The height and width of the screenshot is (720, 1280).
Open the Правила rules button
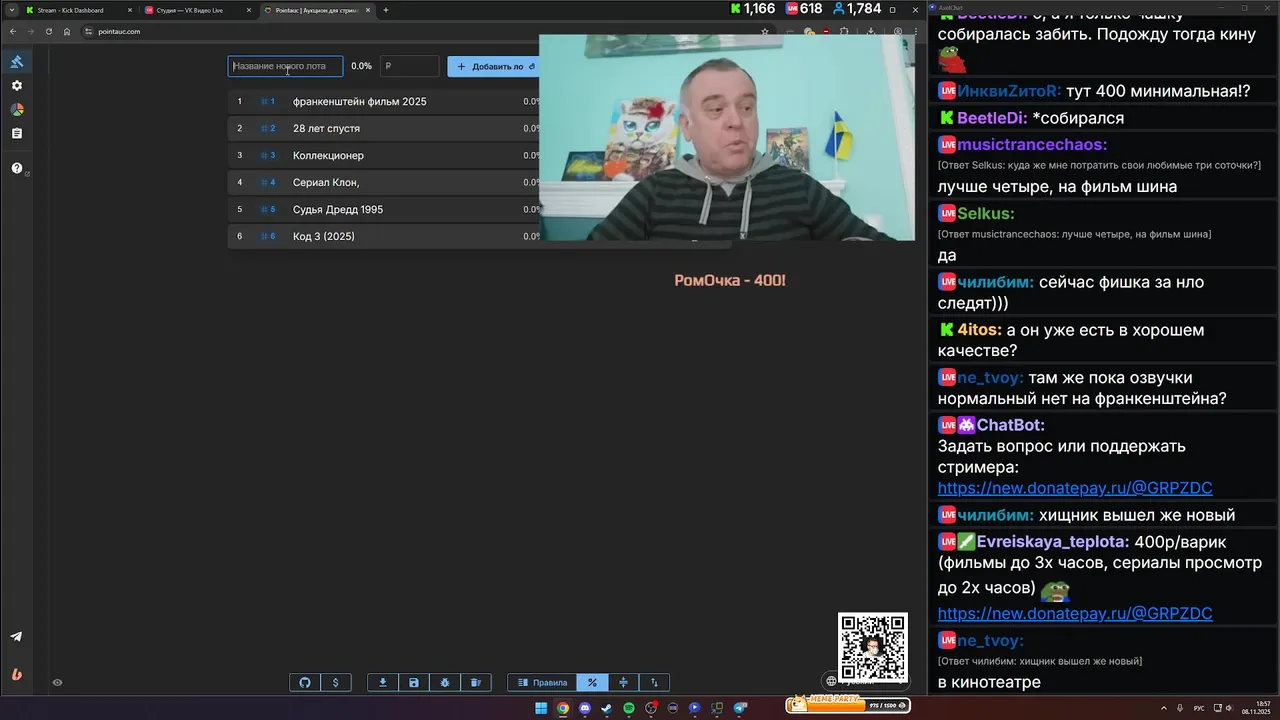pyautogui.click(x=542, y=682)
